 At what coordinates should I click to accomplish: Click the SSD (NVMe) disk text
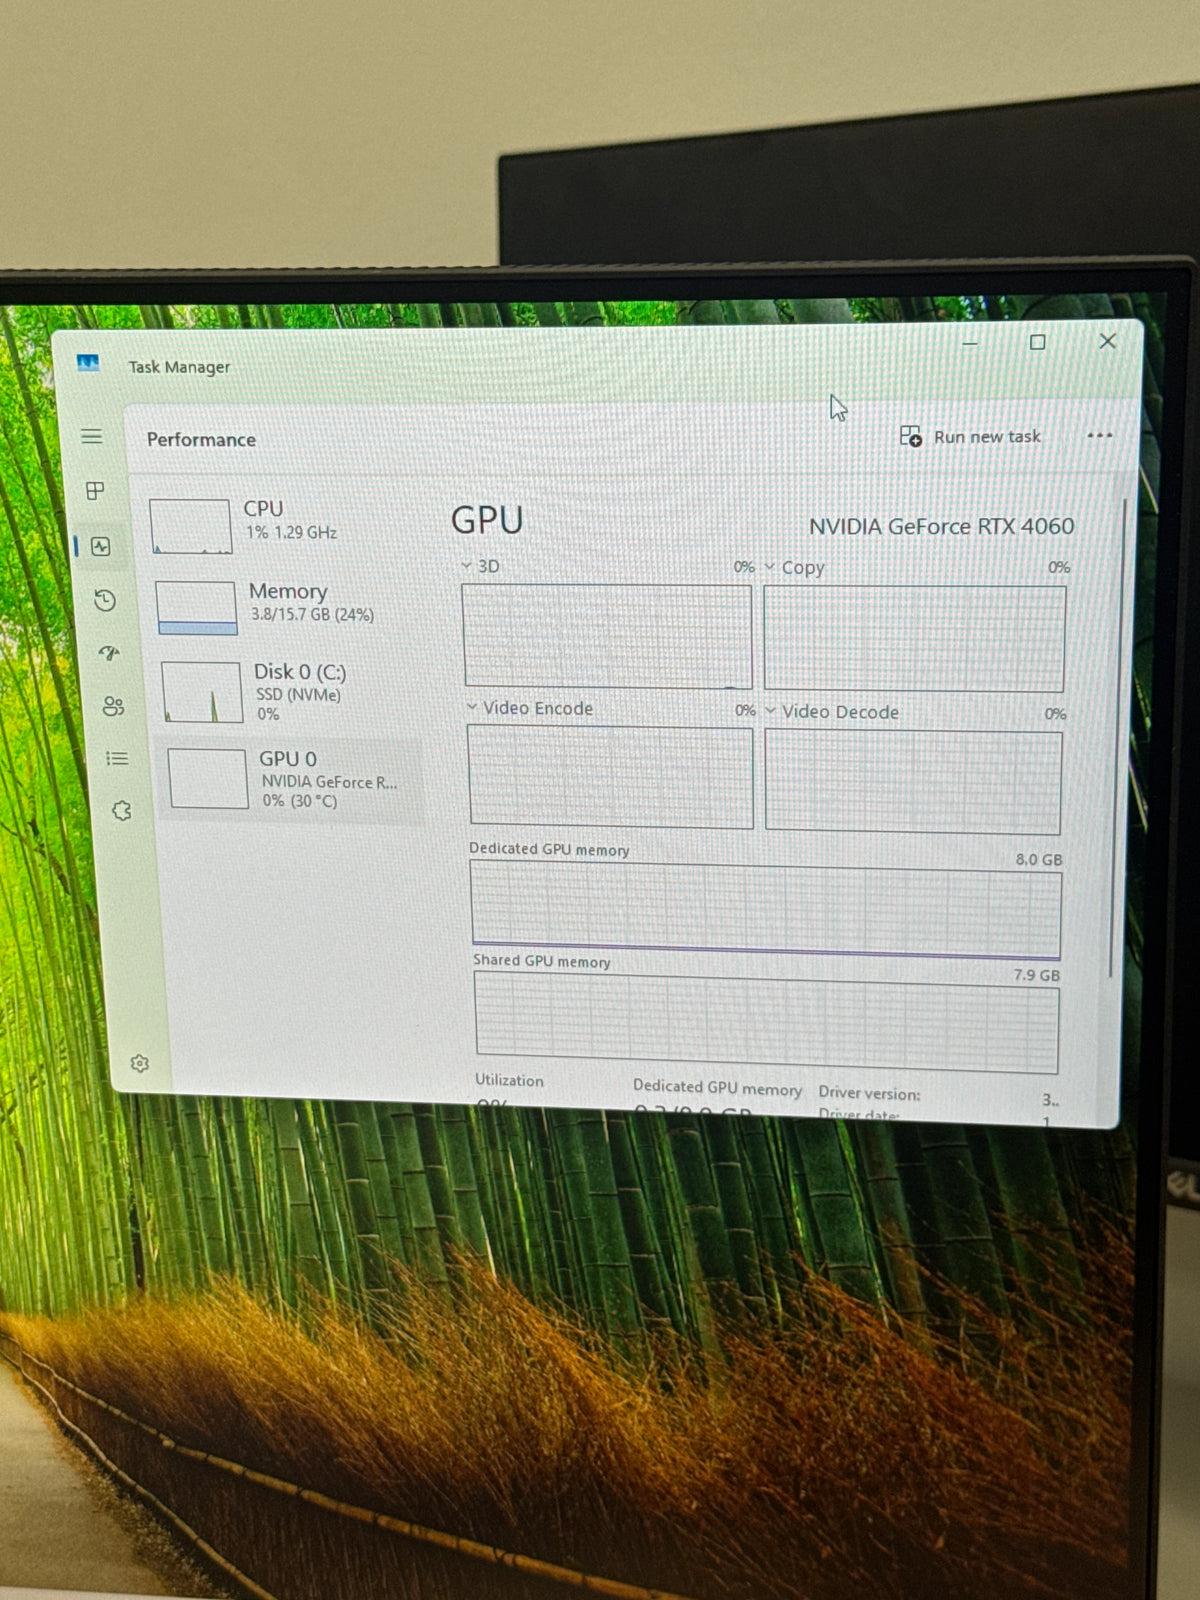(298, 694)
